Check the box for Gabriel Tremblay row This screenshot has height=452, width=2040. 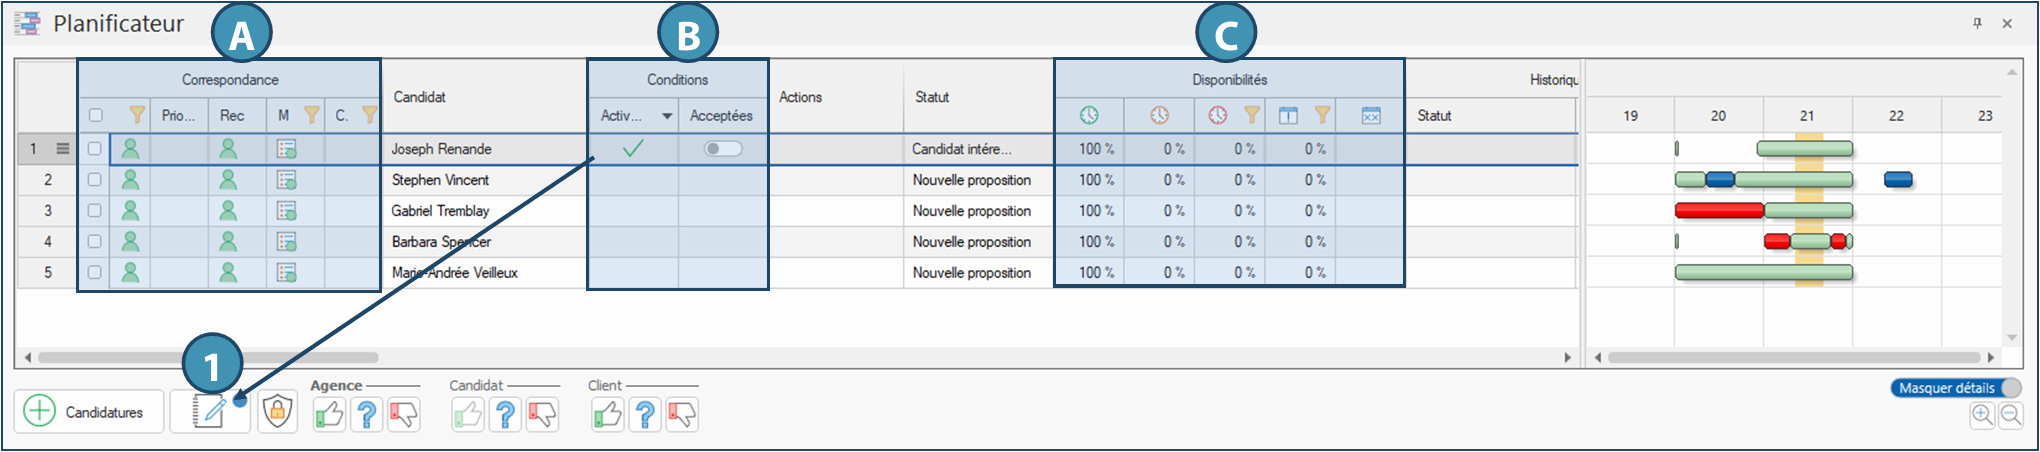(94, 211)
